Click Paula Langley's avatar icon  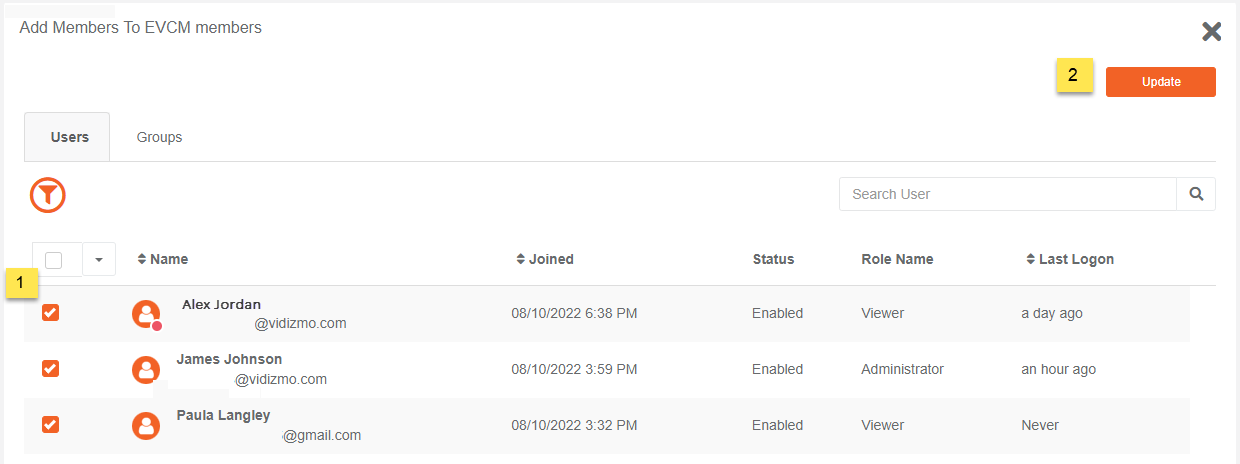pyautogui.click(x=147, y=426)
